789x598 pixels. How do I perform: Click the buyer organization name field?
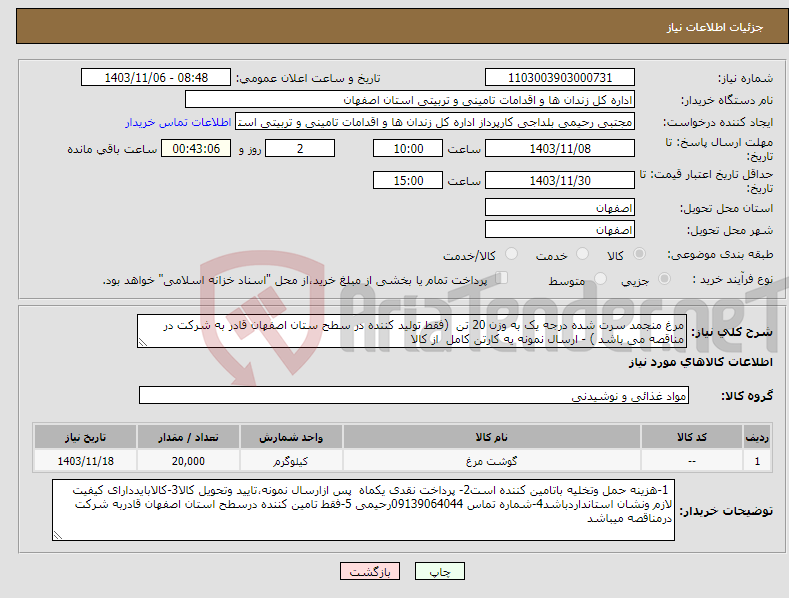410,100
